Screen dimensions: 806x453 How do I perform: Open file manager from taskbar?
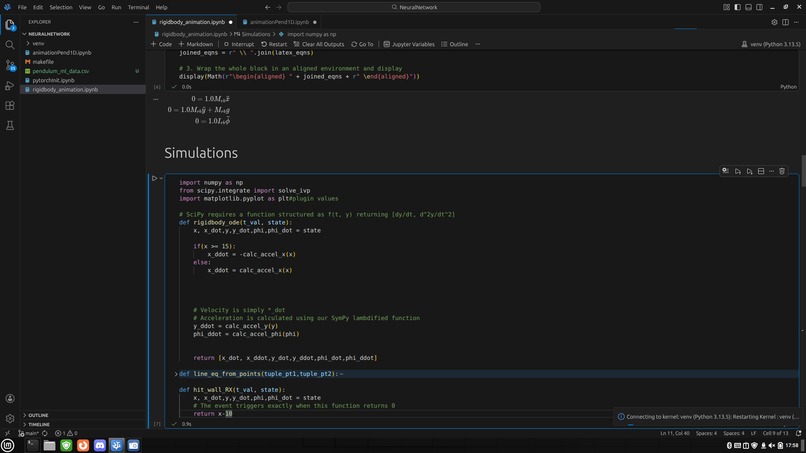pos(49,445)
